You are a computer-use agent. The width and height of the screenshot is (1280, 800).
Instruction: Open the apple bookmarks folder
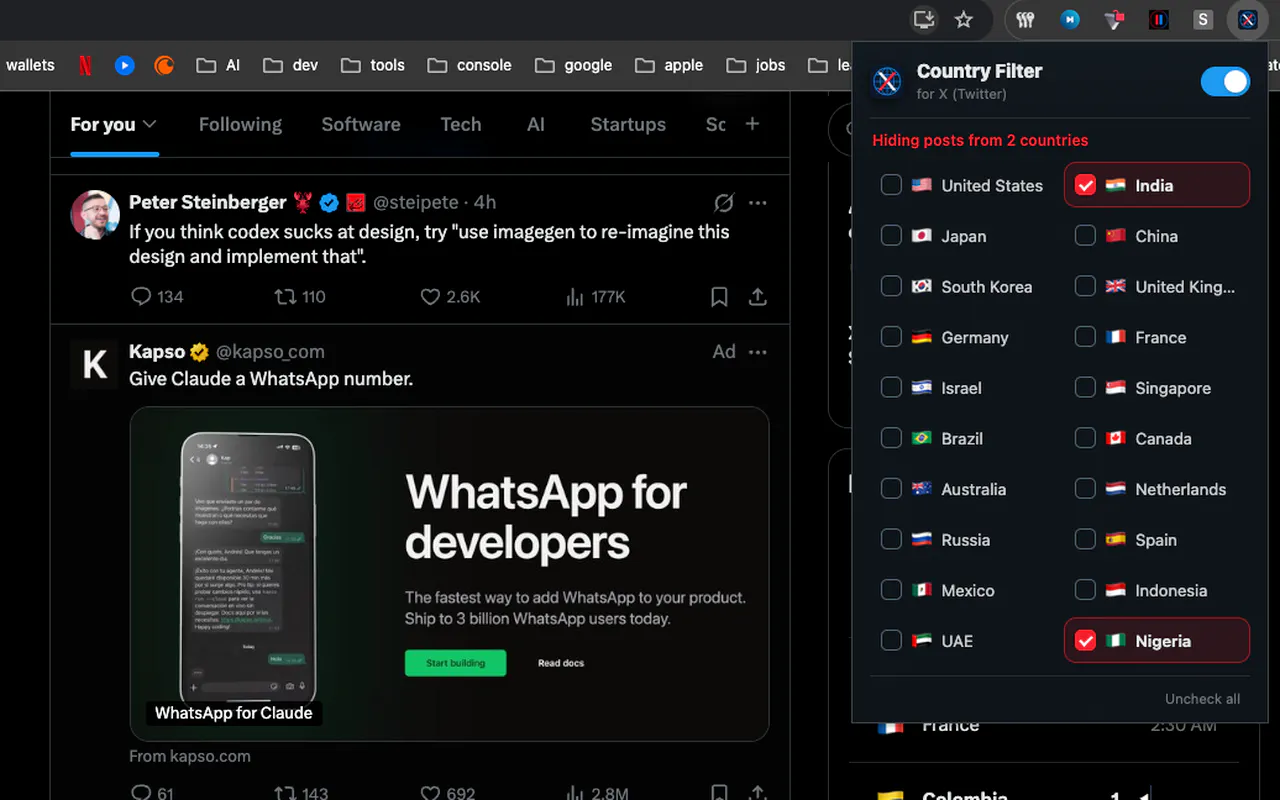coord(669,65)
